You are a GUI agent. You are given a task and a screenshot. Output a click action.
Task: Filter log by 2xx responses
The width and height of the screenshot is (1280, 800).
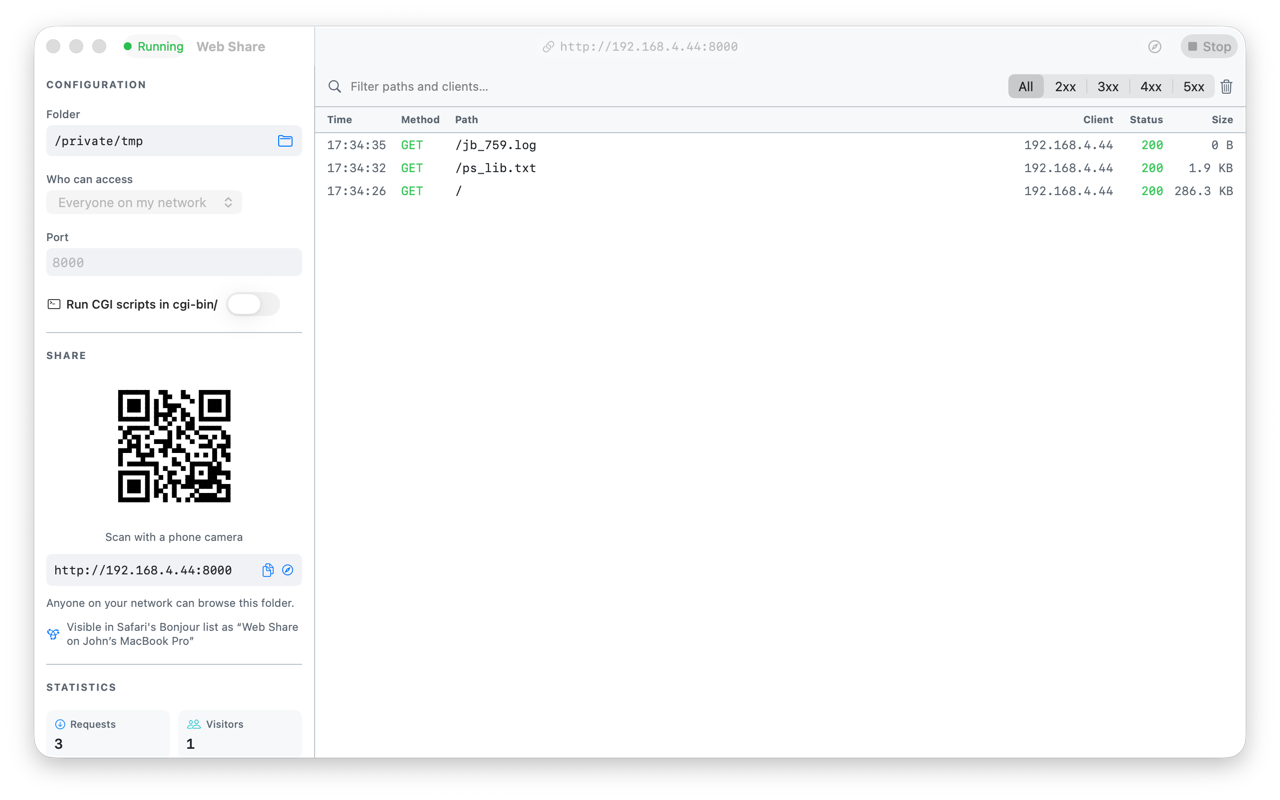(1066, 87)
